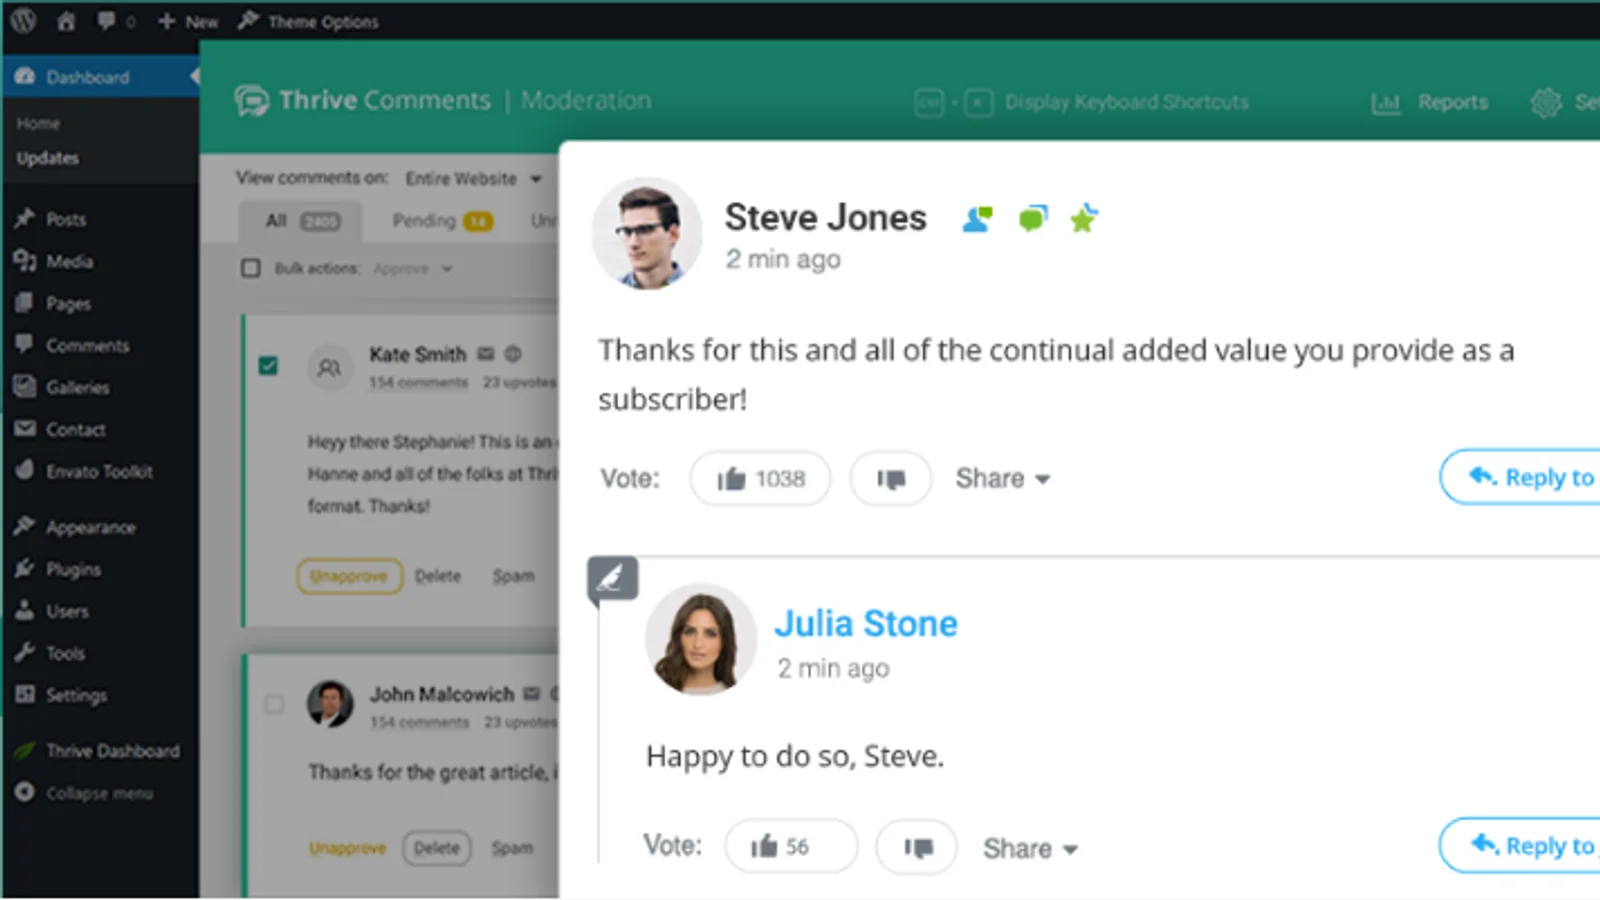The image size is (1600, 900).
Task: Open the bulk actions Approve dropdown
Action: click(412, 269)
